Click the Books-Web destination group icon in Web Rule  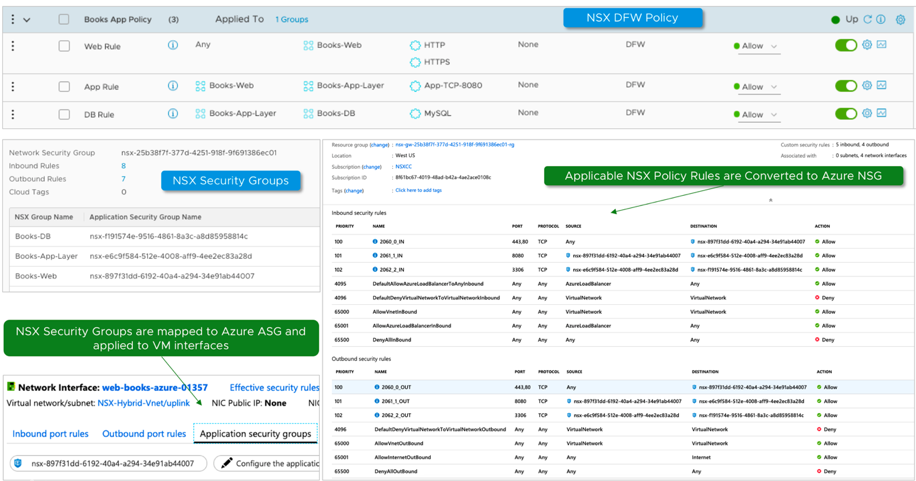tap(308, 46)
